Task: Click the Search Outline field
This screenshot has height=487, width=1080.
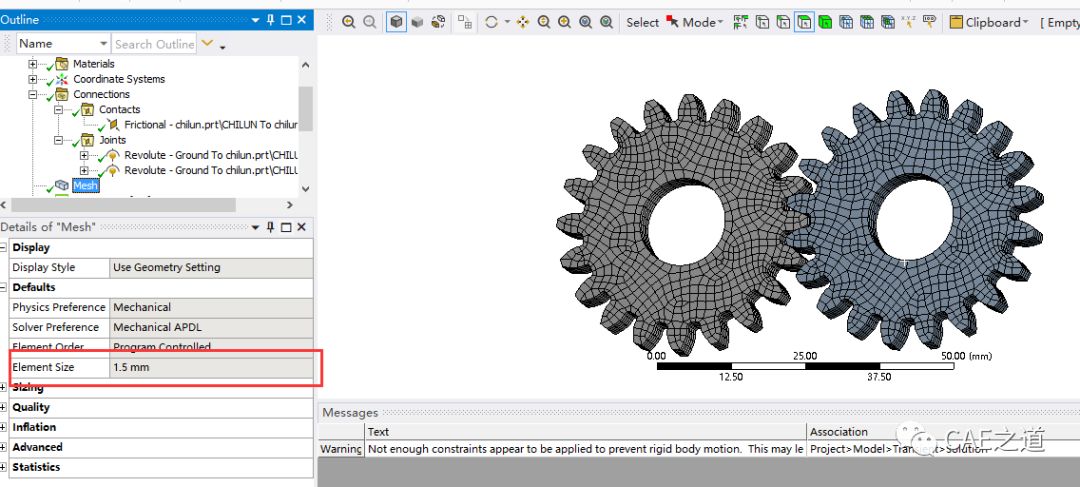Action: coord(154,43)
